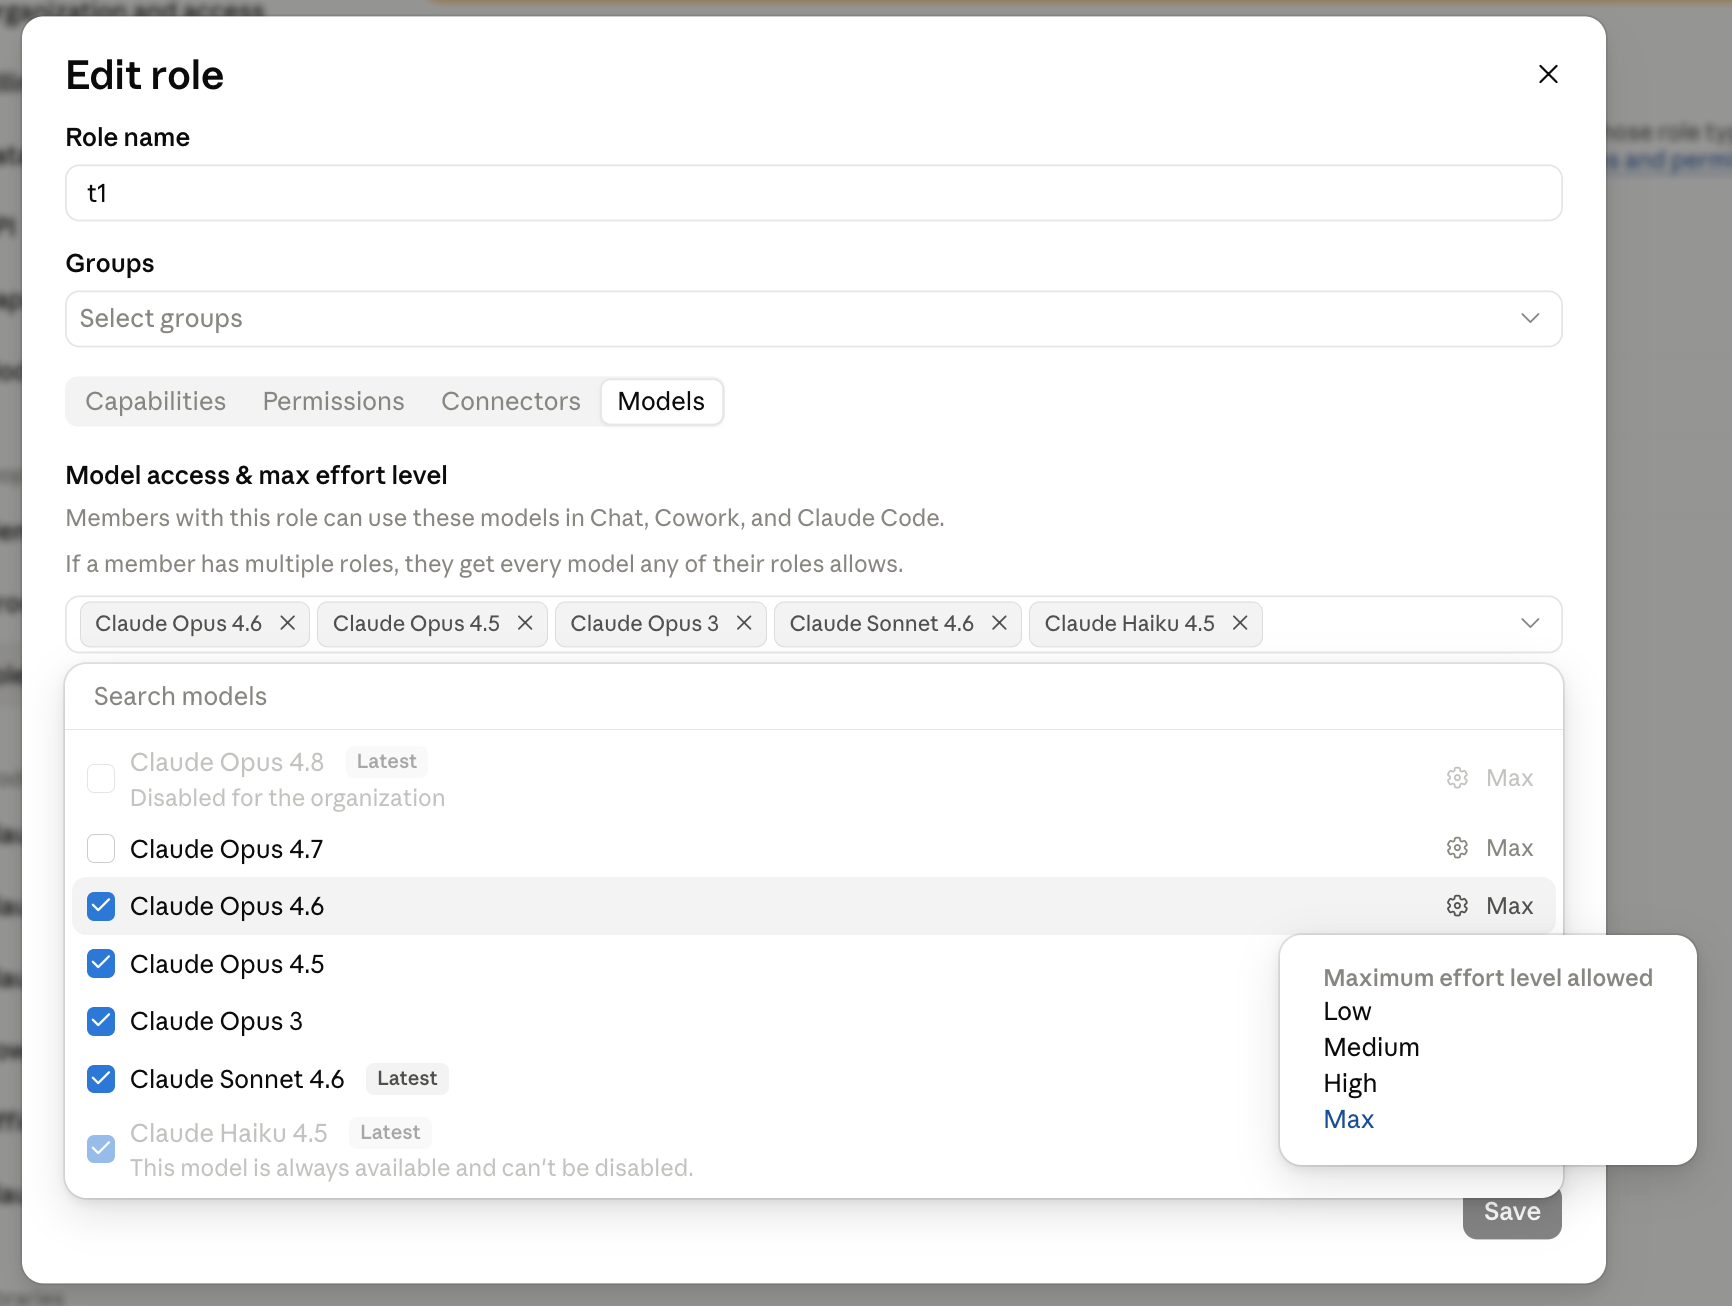Uncheck the Claude Opus 4.5 checkbox

(101, 964)
